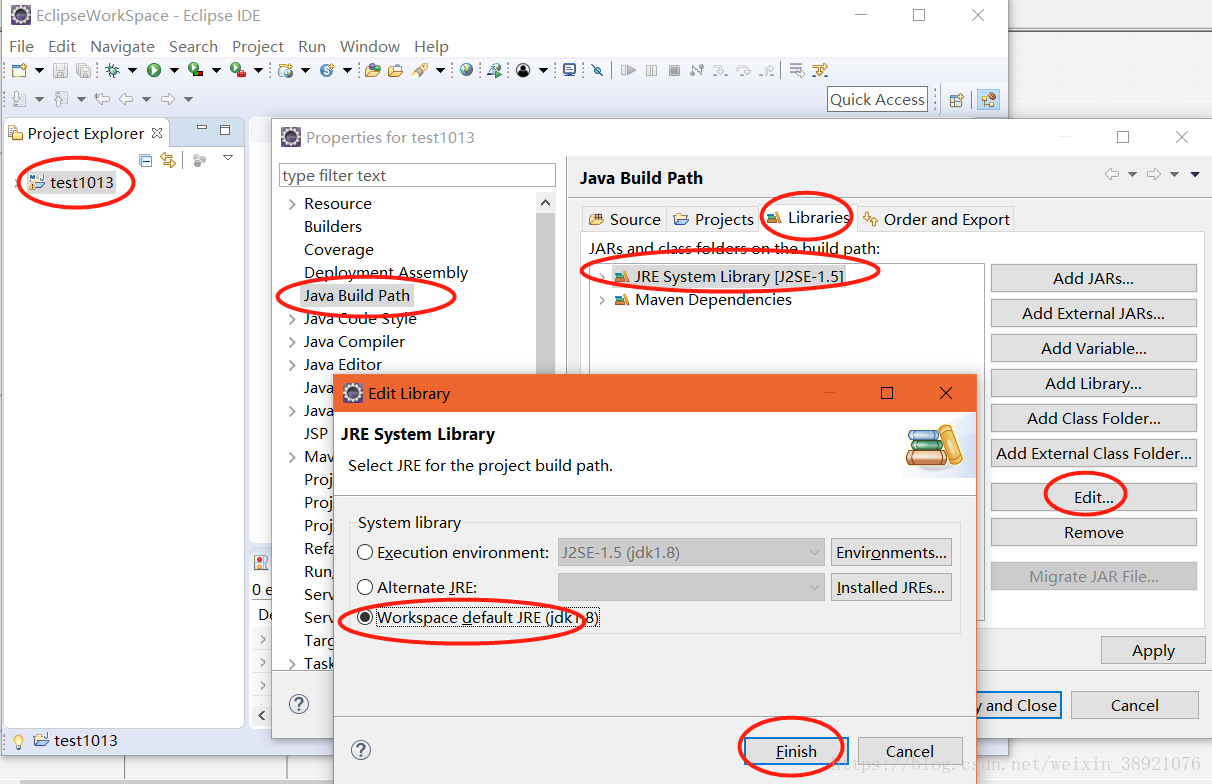Screen dimensions: 1212x784
Task: Click the New Java class toolbar icon
Action: point(327,70)
